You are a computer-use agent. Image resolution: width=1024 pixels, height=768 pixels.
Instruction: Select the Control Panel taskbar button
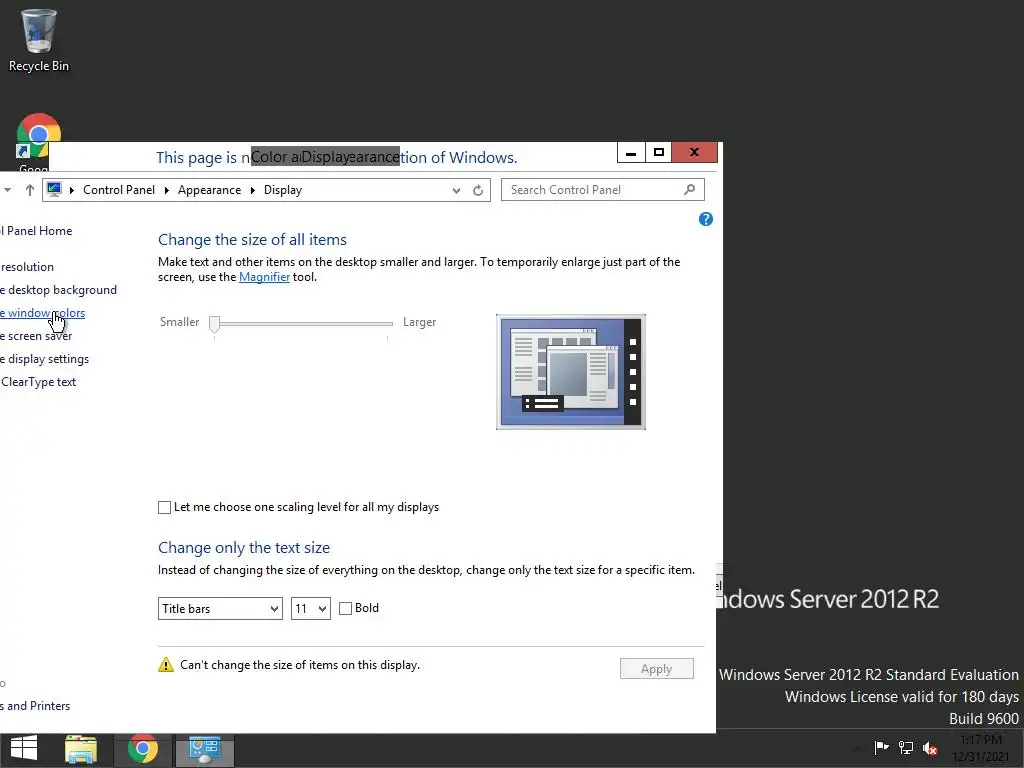pos(204,750)
